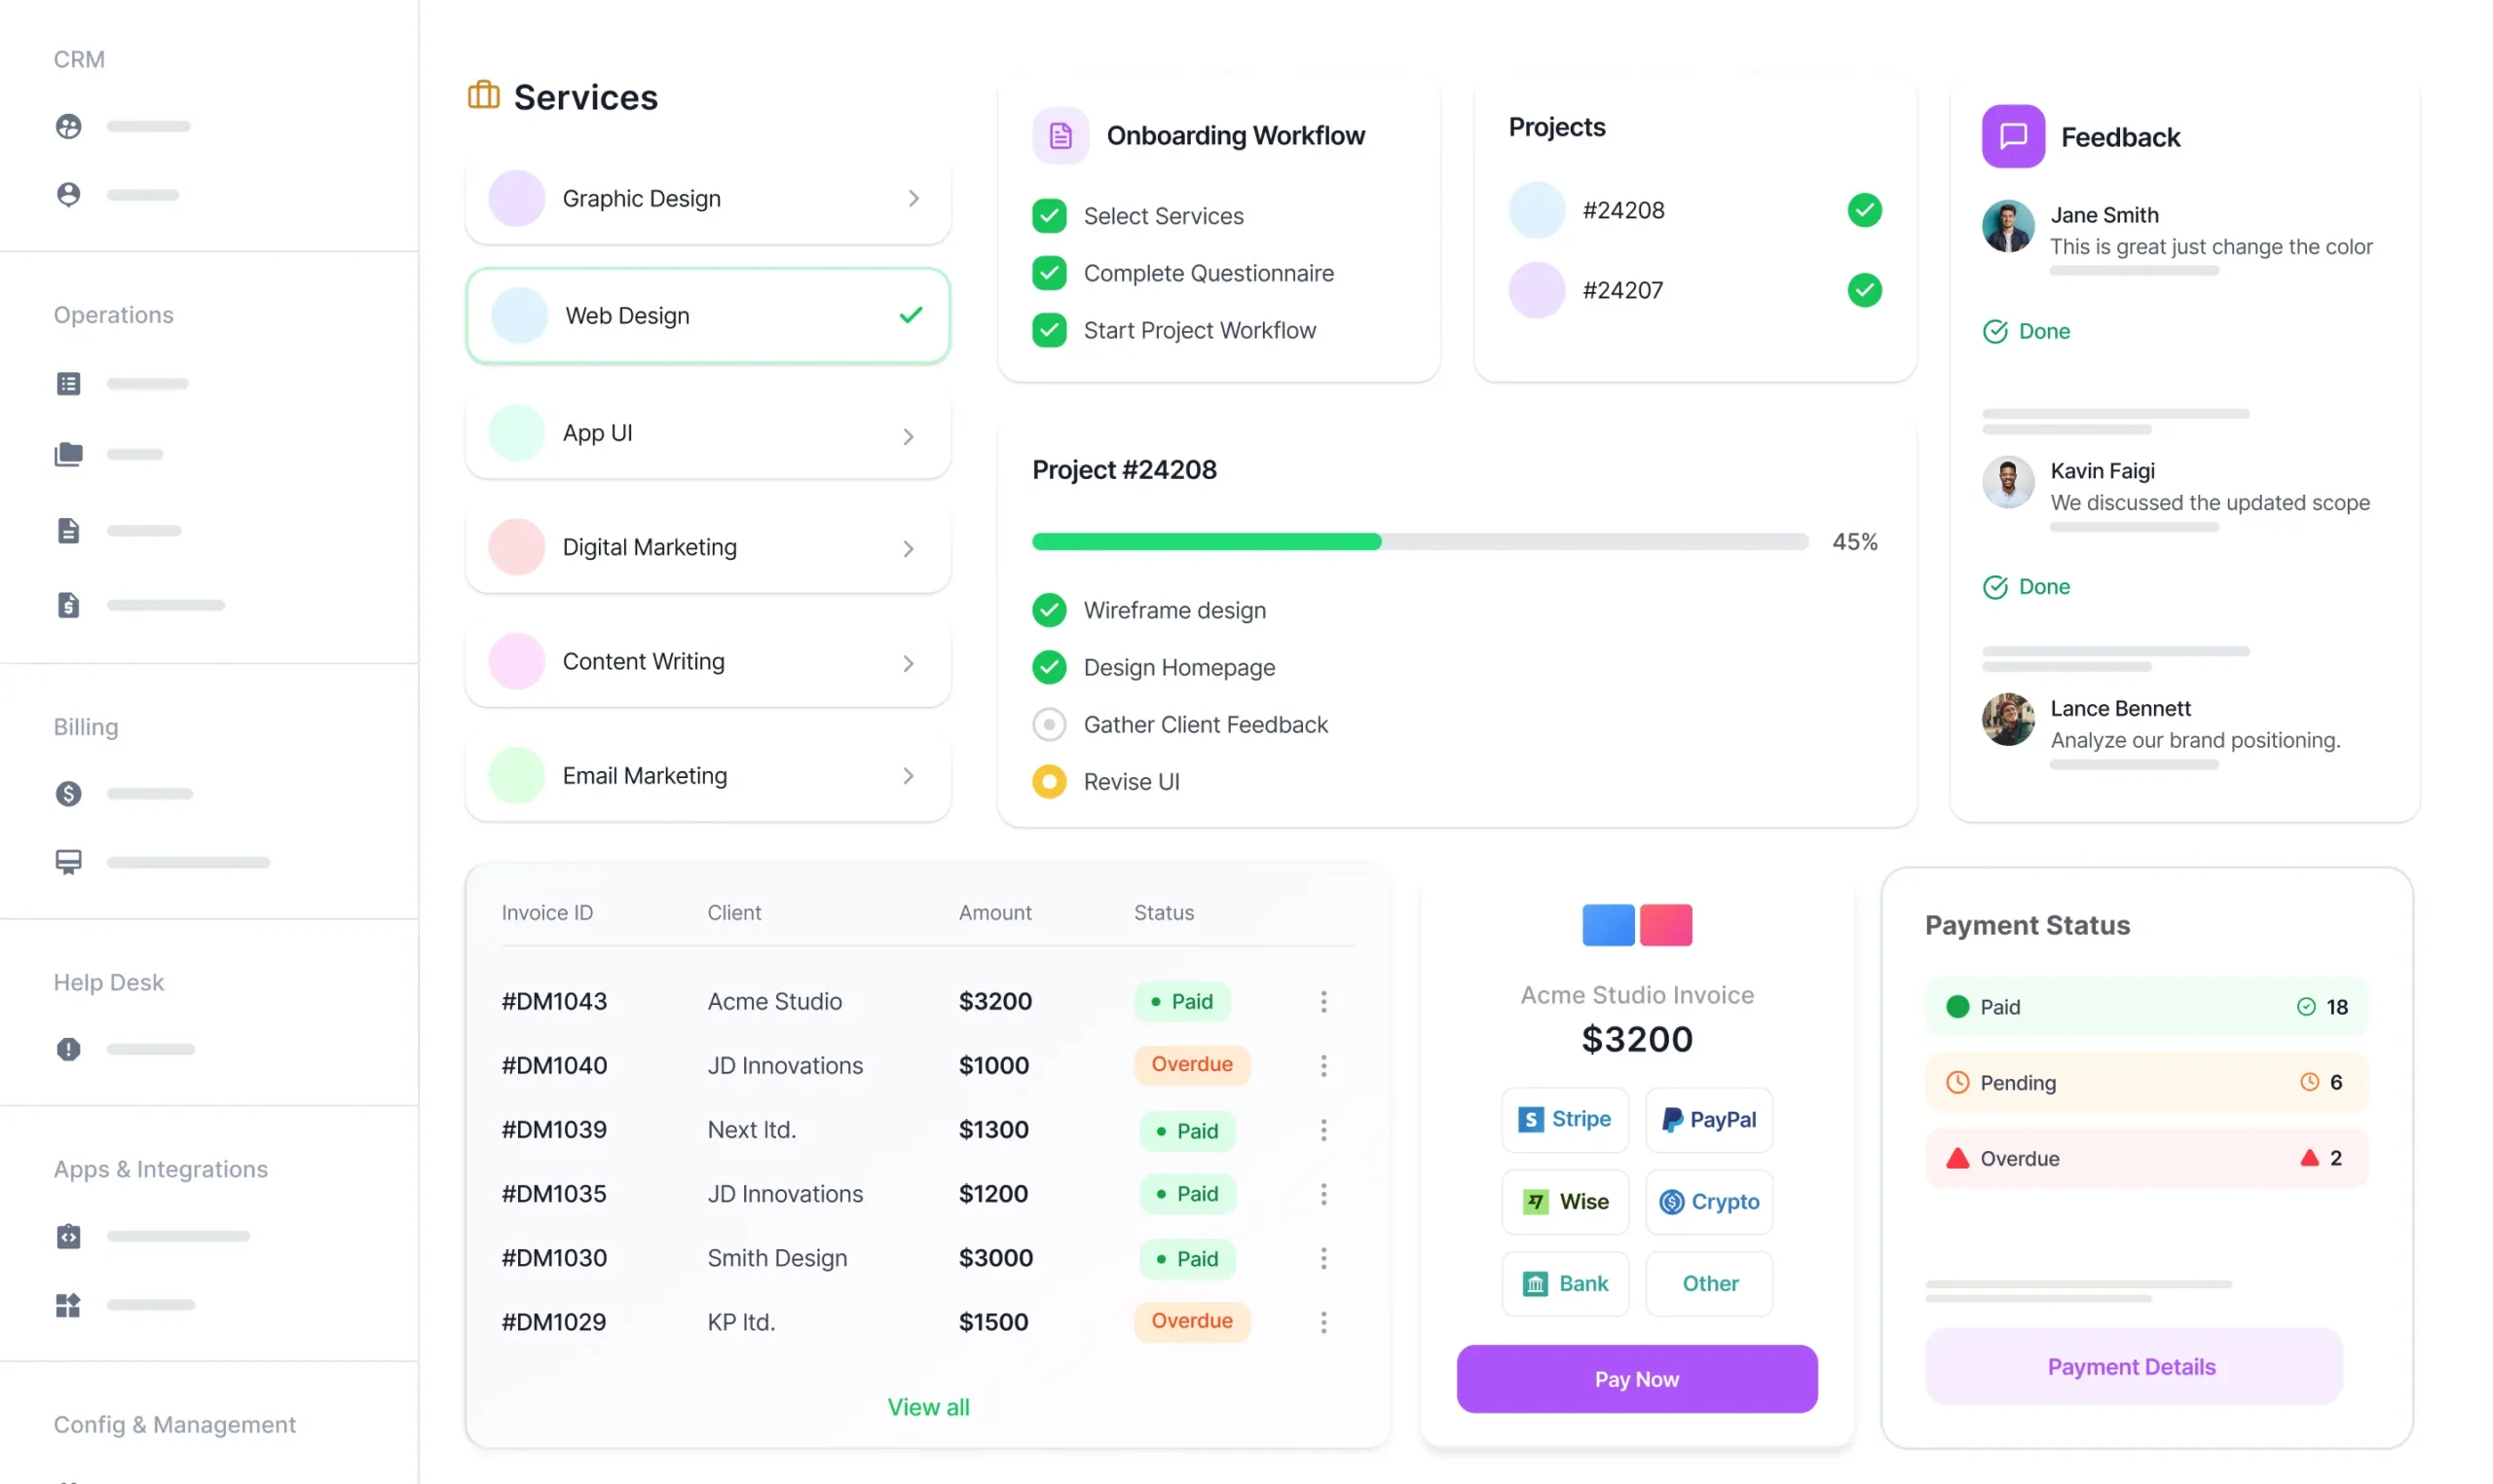Expand the App UI service
This screenshot has height=1484, width=2493.
908,435
